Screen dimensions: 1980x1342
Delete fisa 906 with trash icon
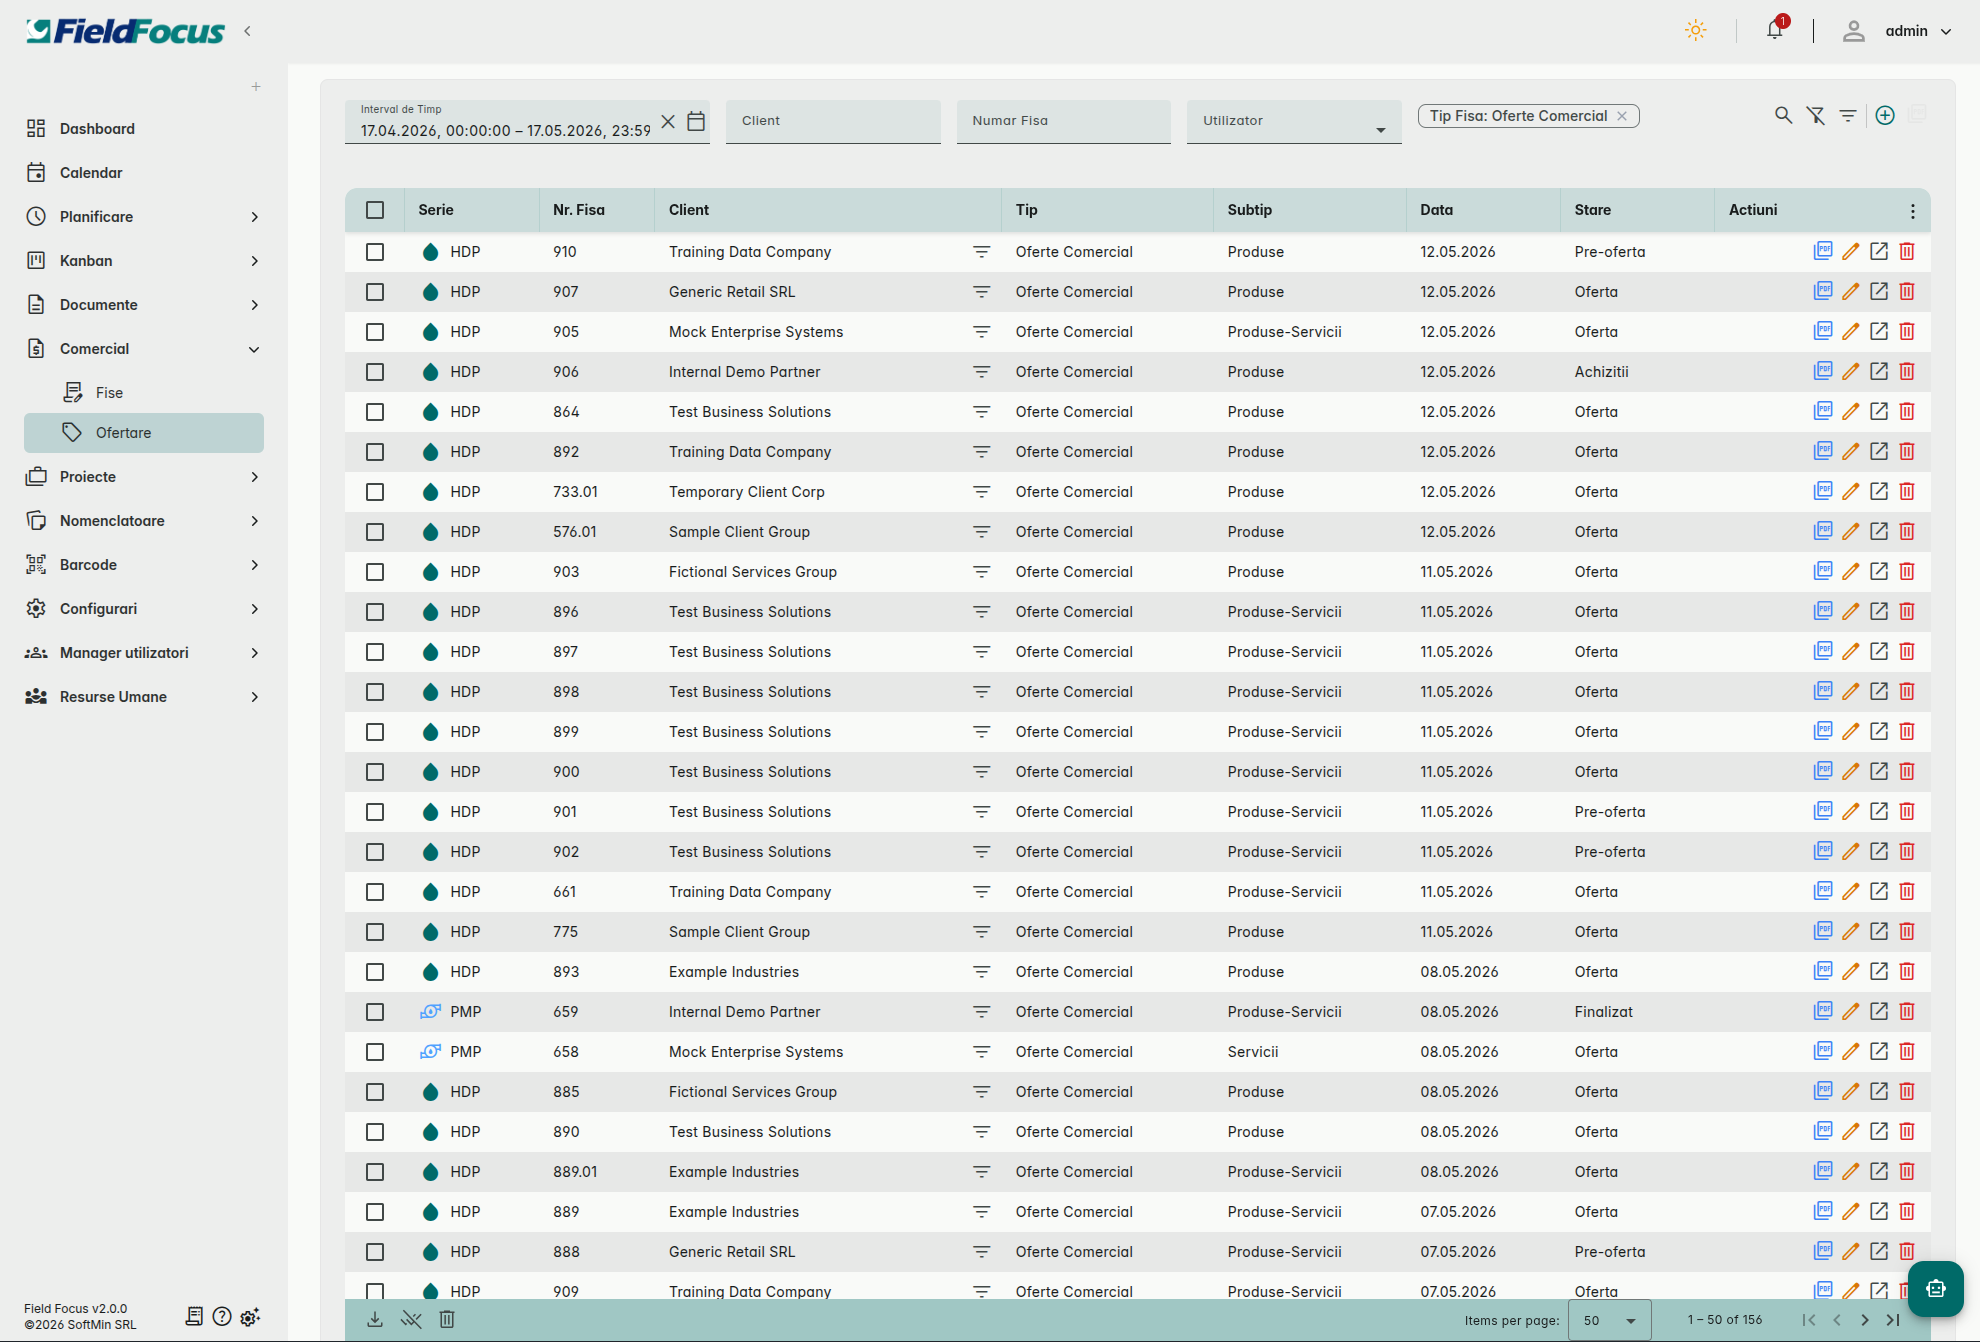(1907, 371)
